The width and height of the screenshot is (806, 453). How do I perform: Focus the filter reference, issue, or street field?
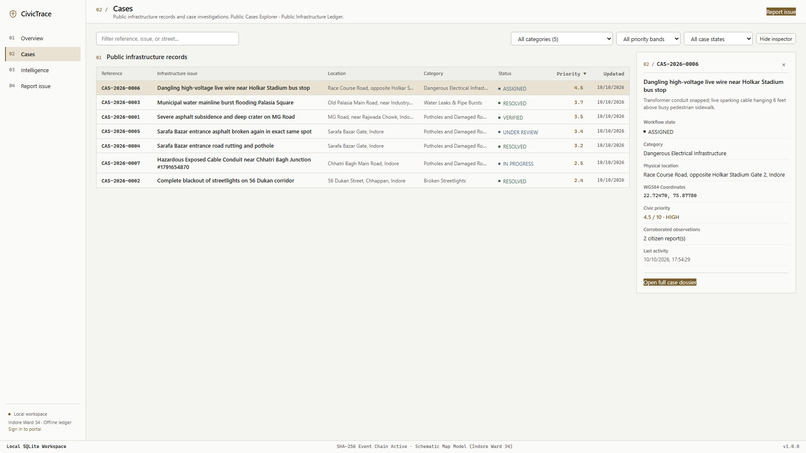167,39
